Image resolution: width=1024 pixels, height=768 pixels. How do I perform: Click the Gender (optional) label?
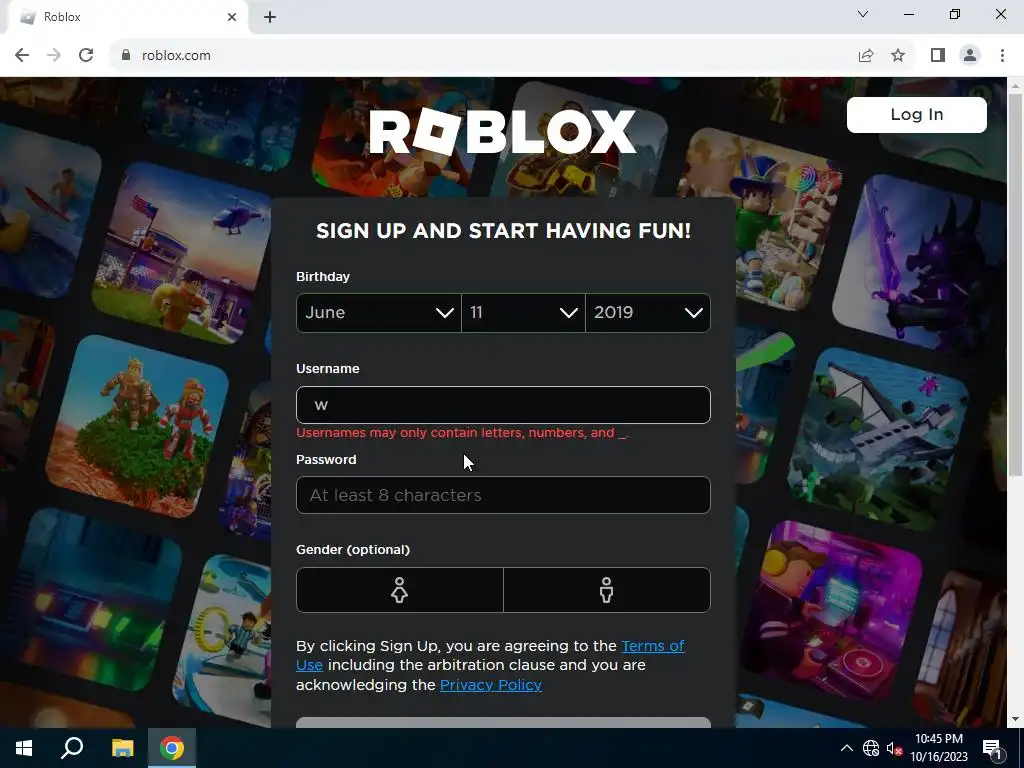coord(353,550)
